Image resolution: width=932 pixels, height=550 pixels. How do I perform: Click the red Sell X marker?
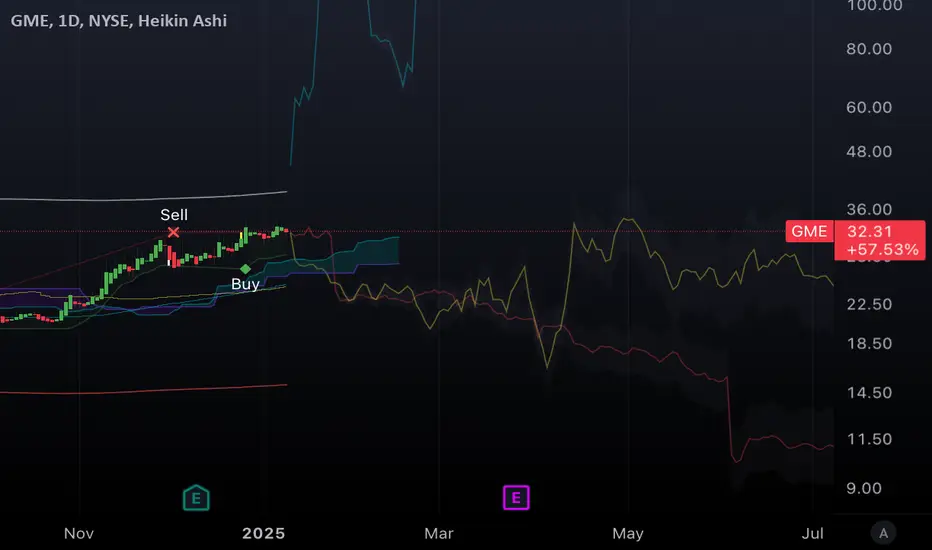point(173,232)
